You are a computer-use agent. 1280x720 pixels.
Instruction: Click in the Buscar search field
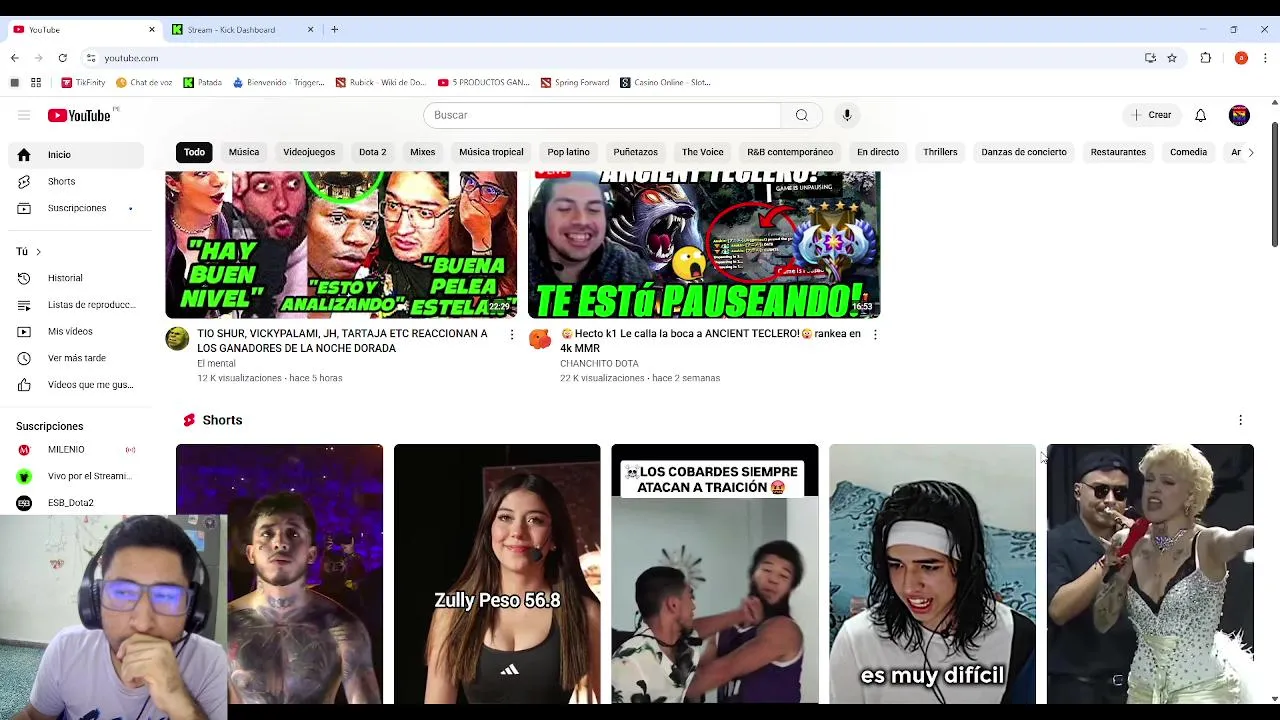[x=602, y=115]
